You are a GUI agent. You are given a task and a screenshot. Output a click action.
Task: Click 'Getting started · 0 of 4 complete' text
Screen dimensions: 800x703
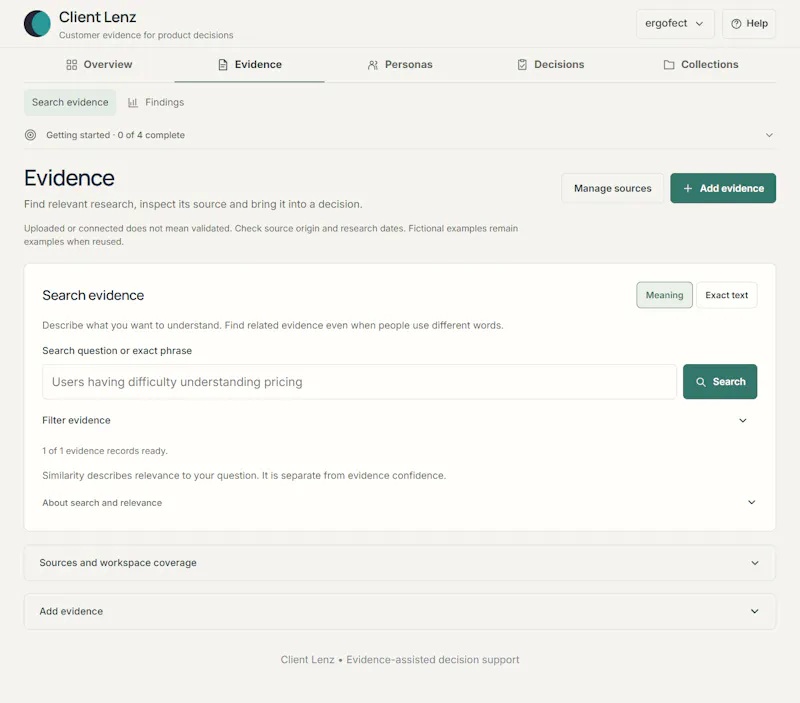coord(115,135)
